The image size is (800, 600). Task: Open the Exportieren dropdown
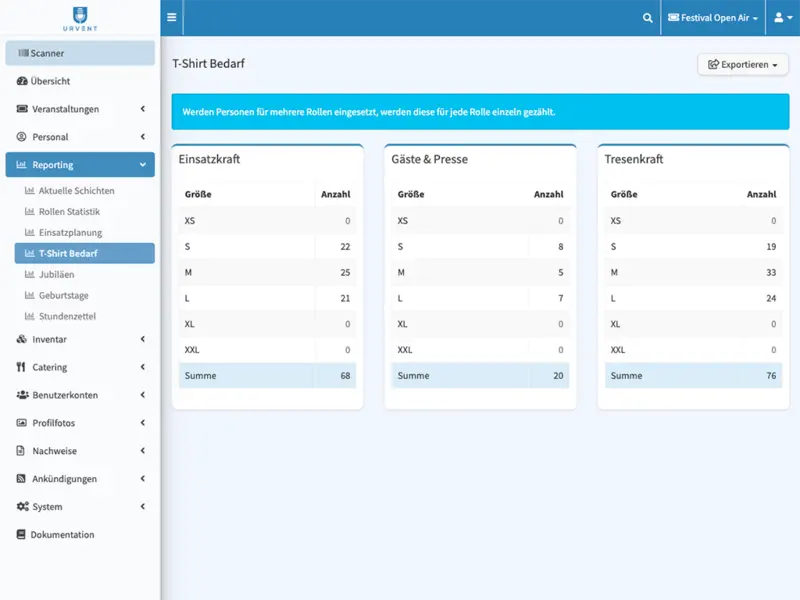point(742,64)
